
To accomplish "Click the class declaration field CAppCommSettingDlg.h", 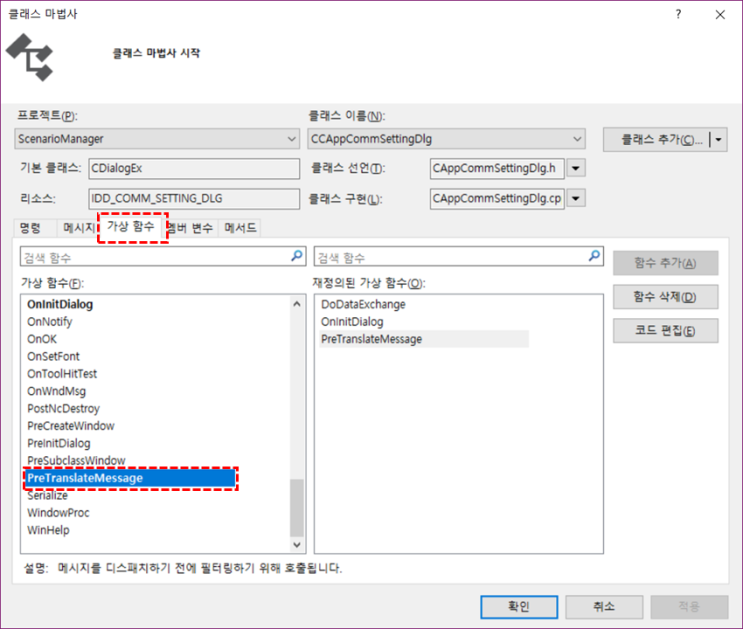I will coord(497,168).
